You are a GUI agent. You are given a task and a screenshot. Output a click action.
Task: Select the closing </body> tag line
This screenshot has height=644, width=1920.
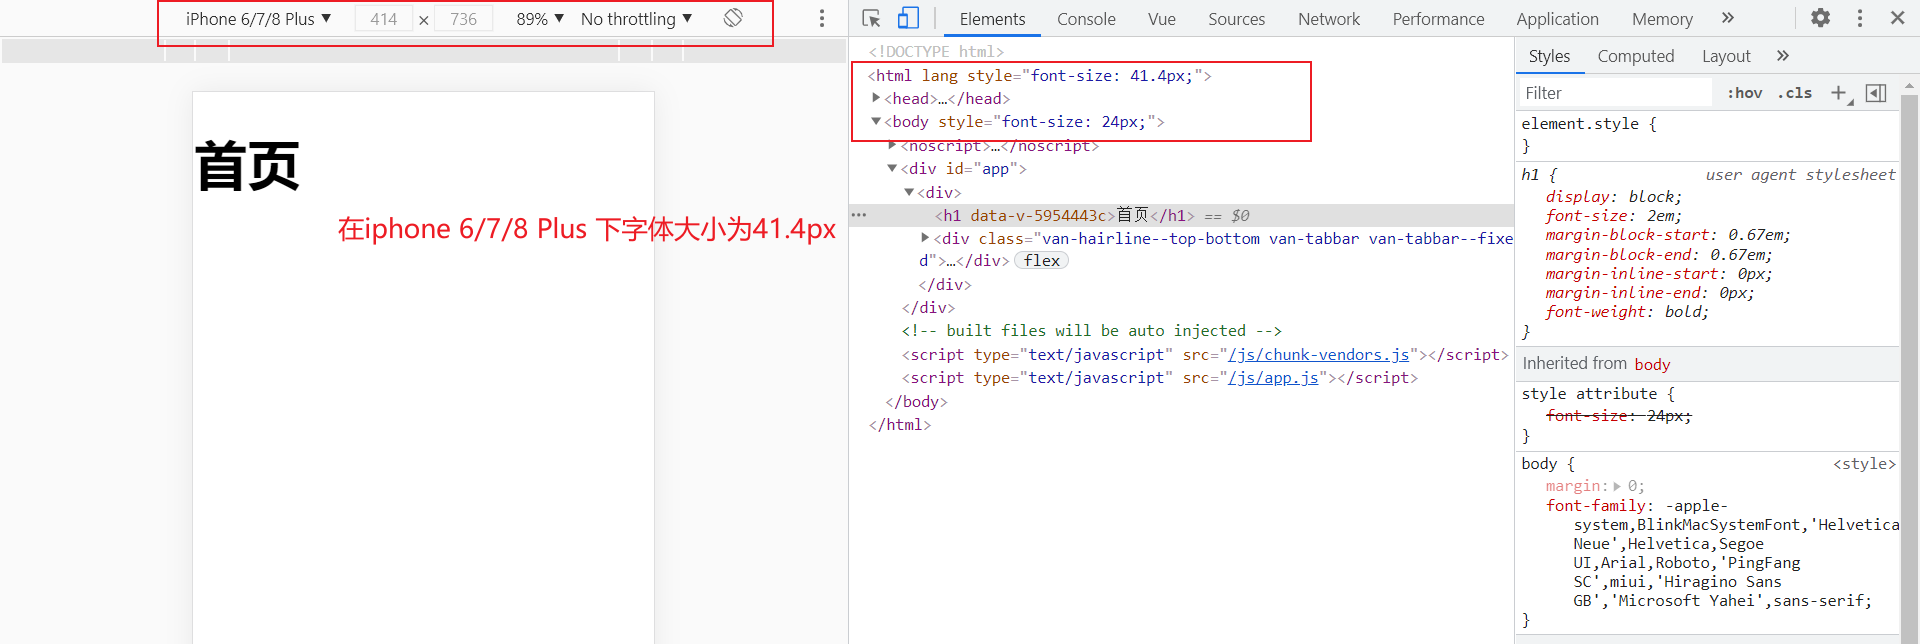point(916,402)
